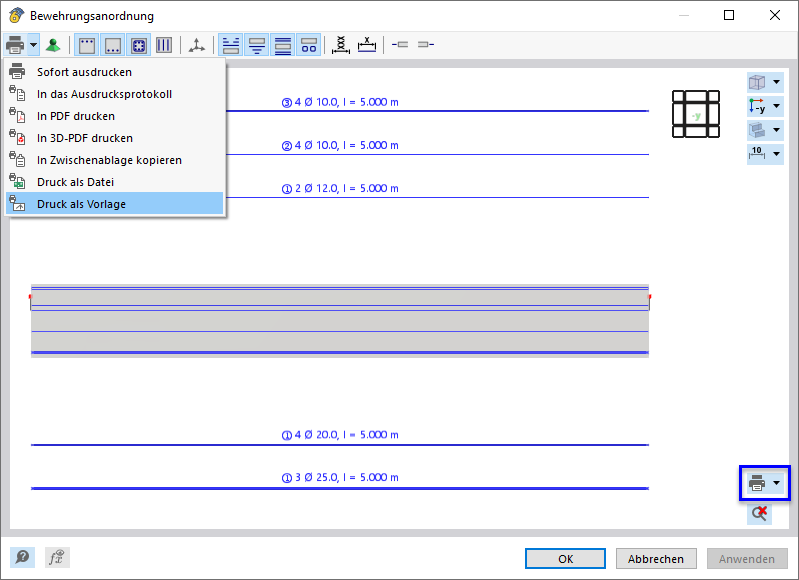Click the stepped solid display icon
Screen dimensions: 799x580
pyautogui.click(x=757, y=130)
